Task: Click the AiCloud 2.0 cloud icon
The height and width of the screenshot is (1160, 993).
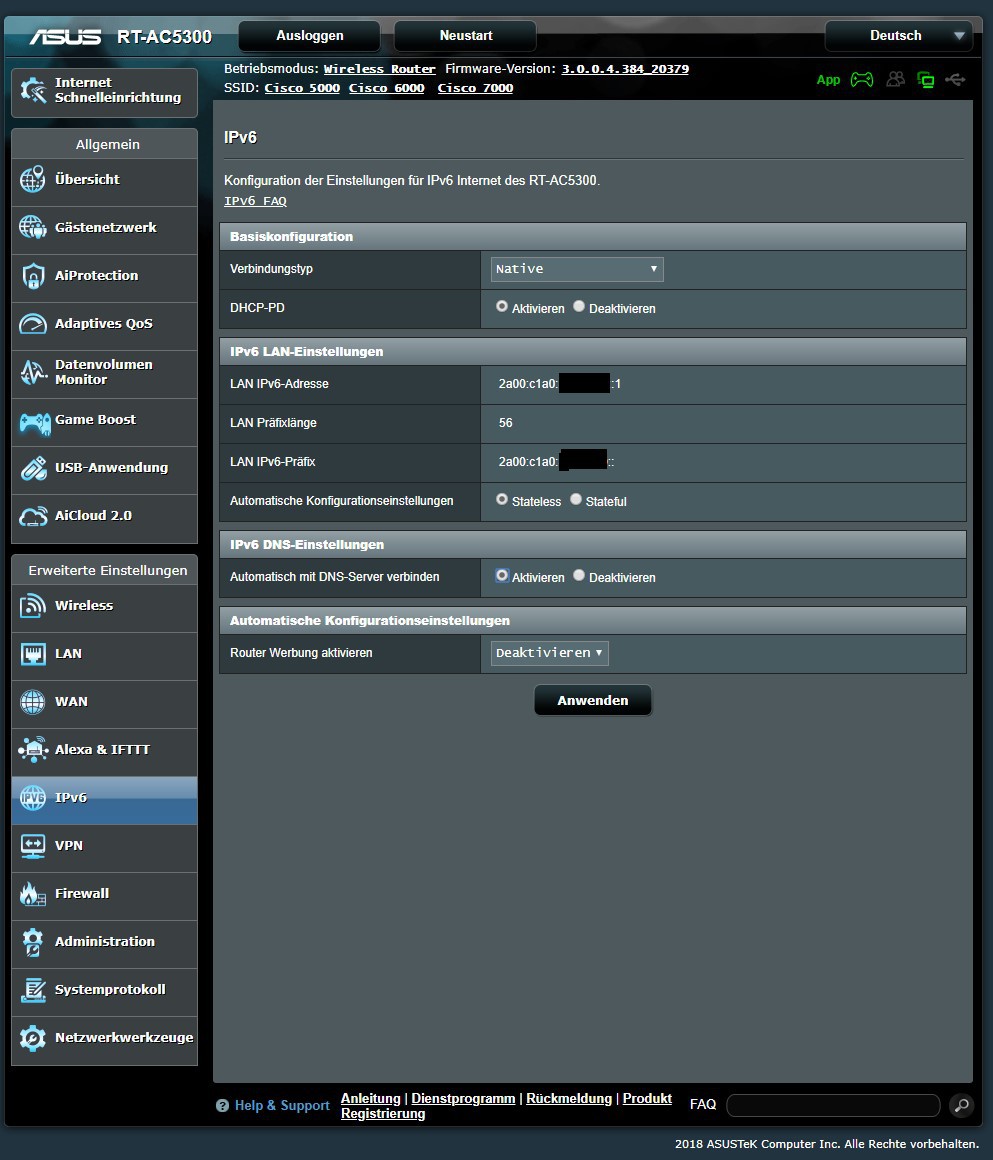Action: click(x=33, y=516)
